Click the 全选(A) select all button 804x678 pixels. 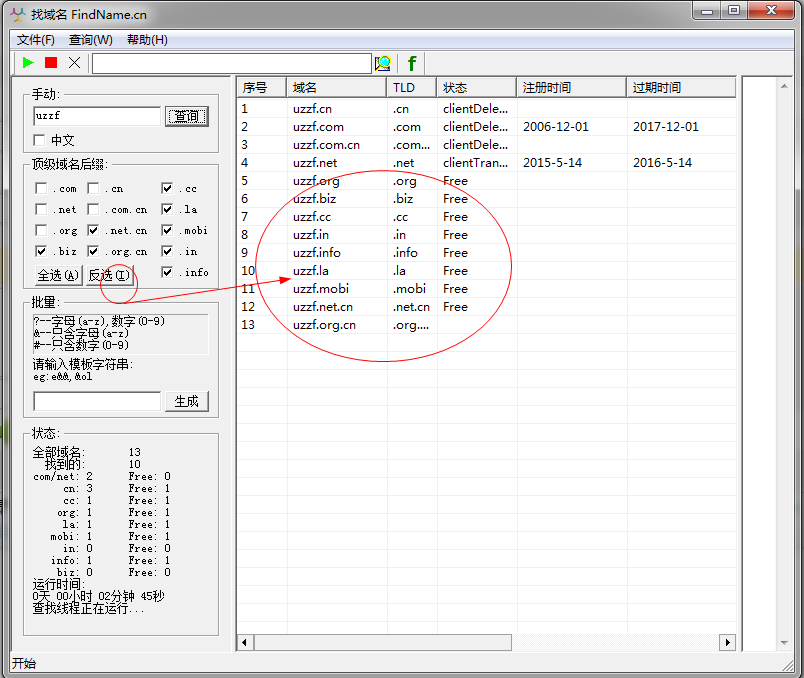(x=58, y=275)
